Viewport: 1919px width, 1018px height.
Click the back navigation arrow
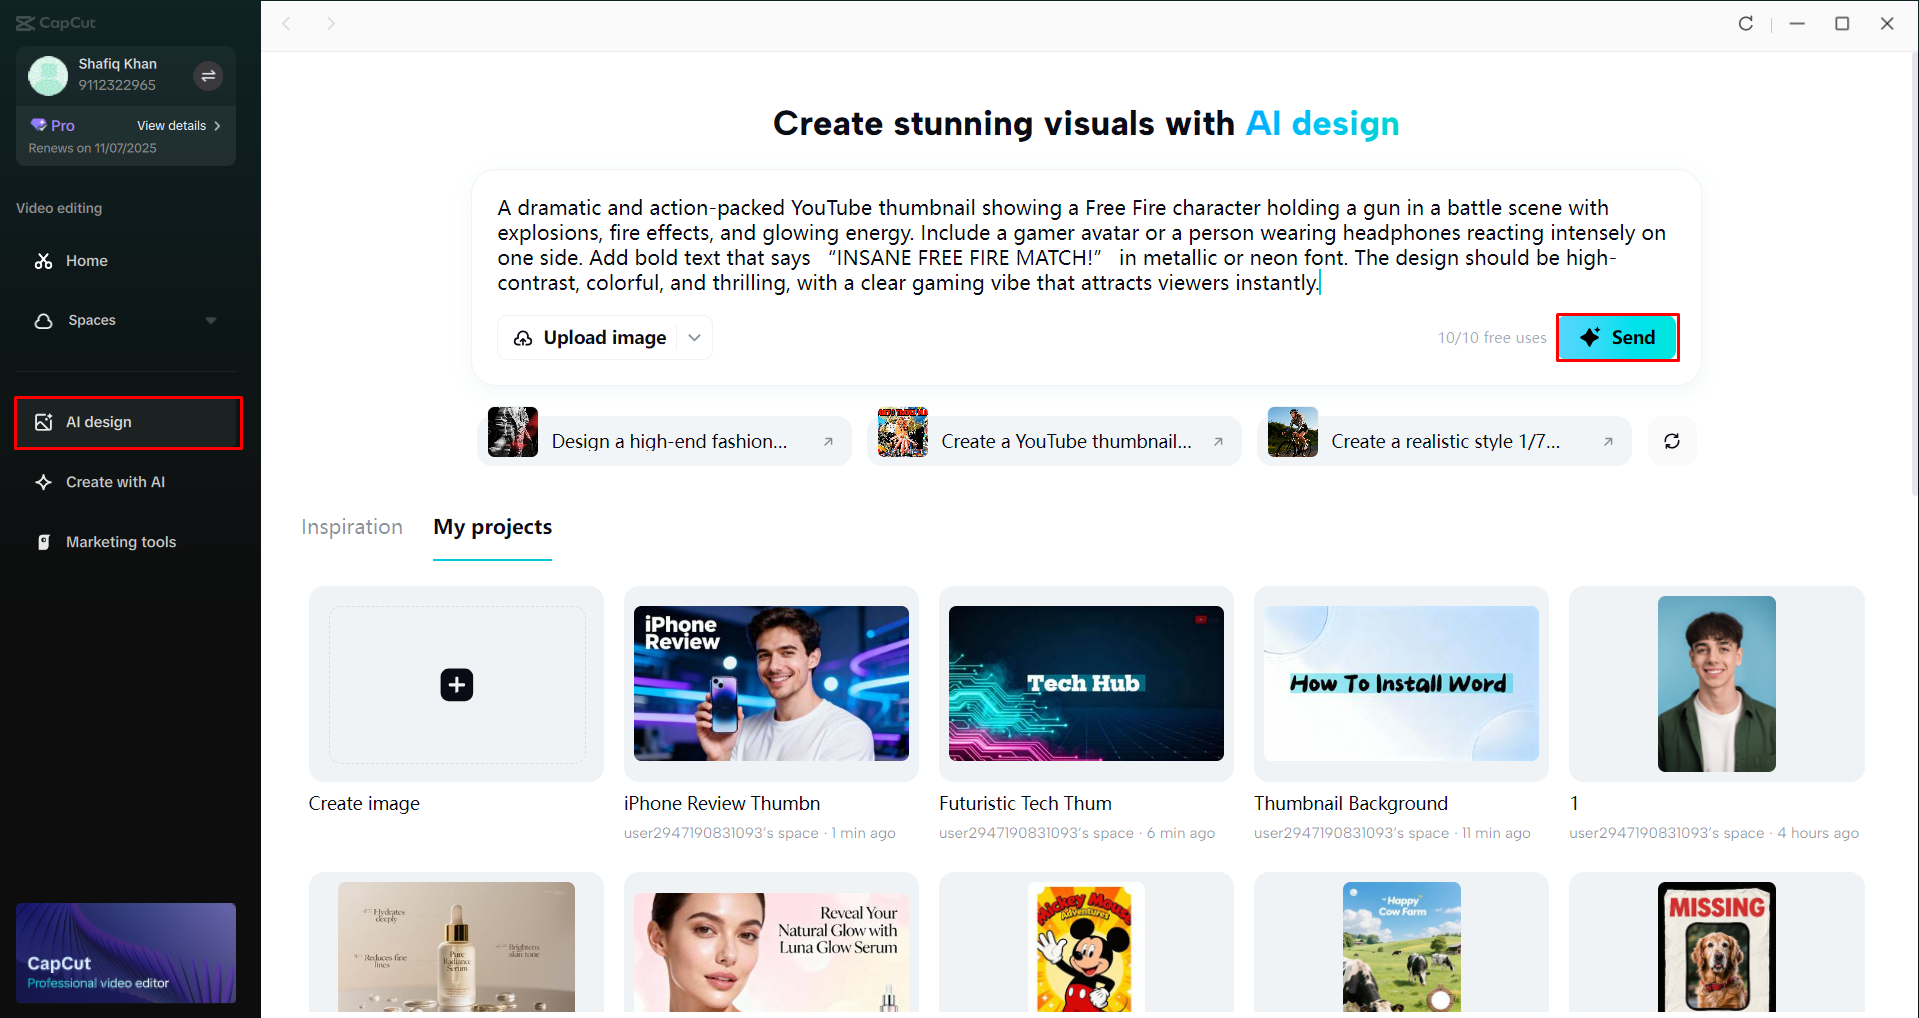tap(287, 23)
